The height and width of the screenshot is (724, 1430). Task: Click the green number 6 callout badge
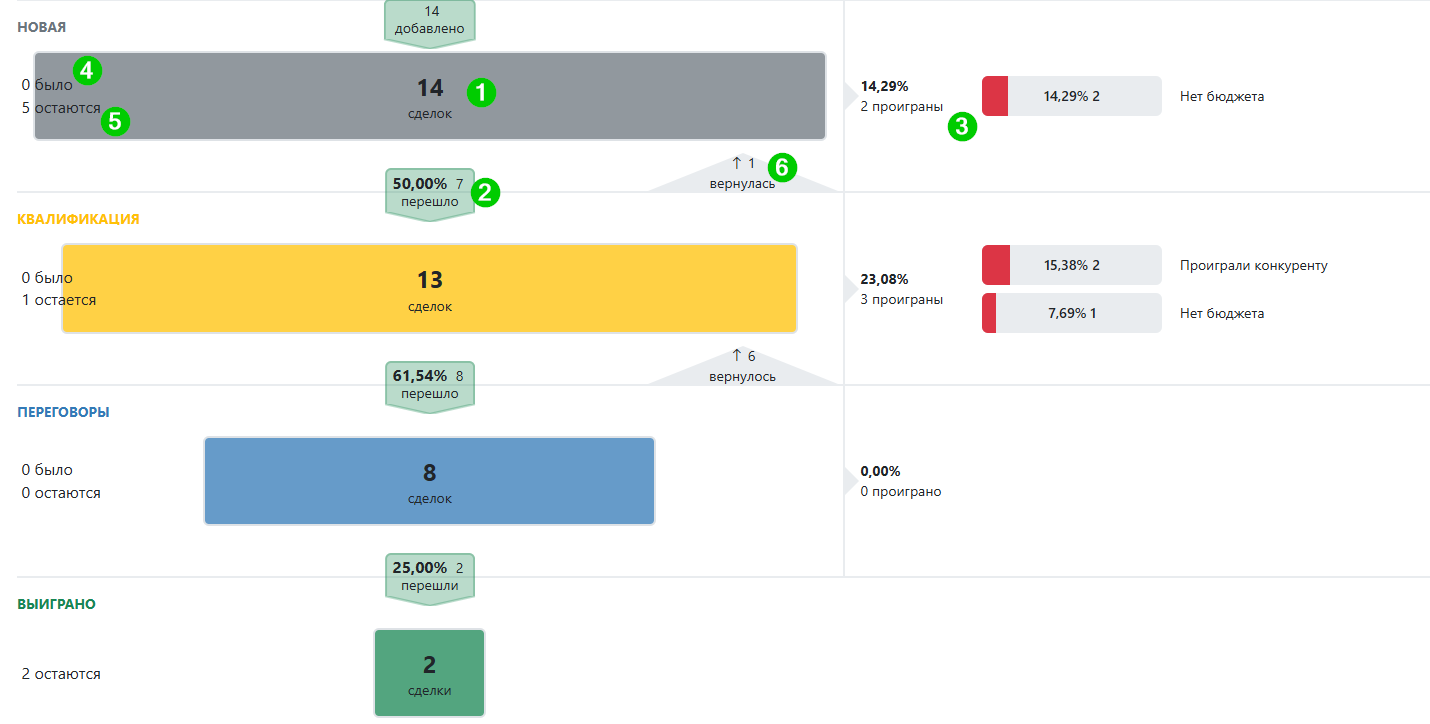[781, 168]
